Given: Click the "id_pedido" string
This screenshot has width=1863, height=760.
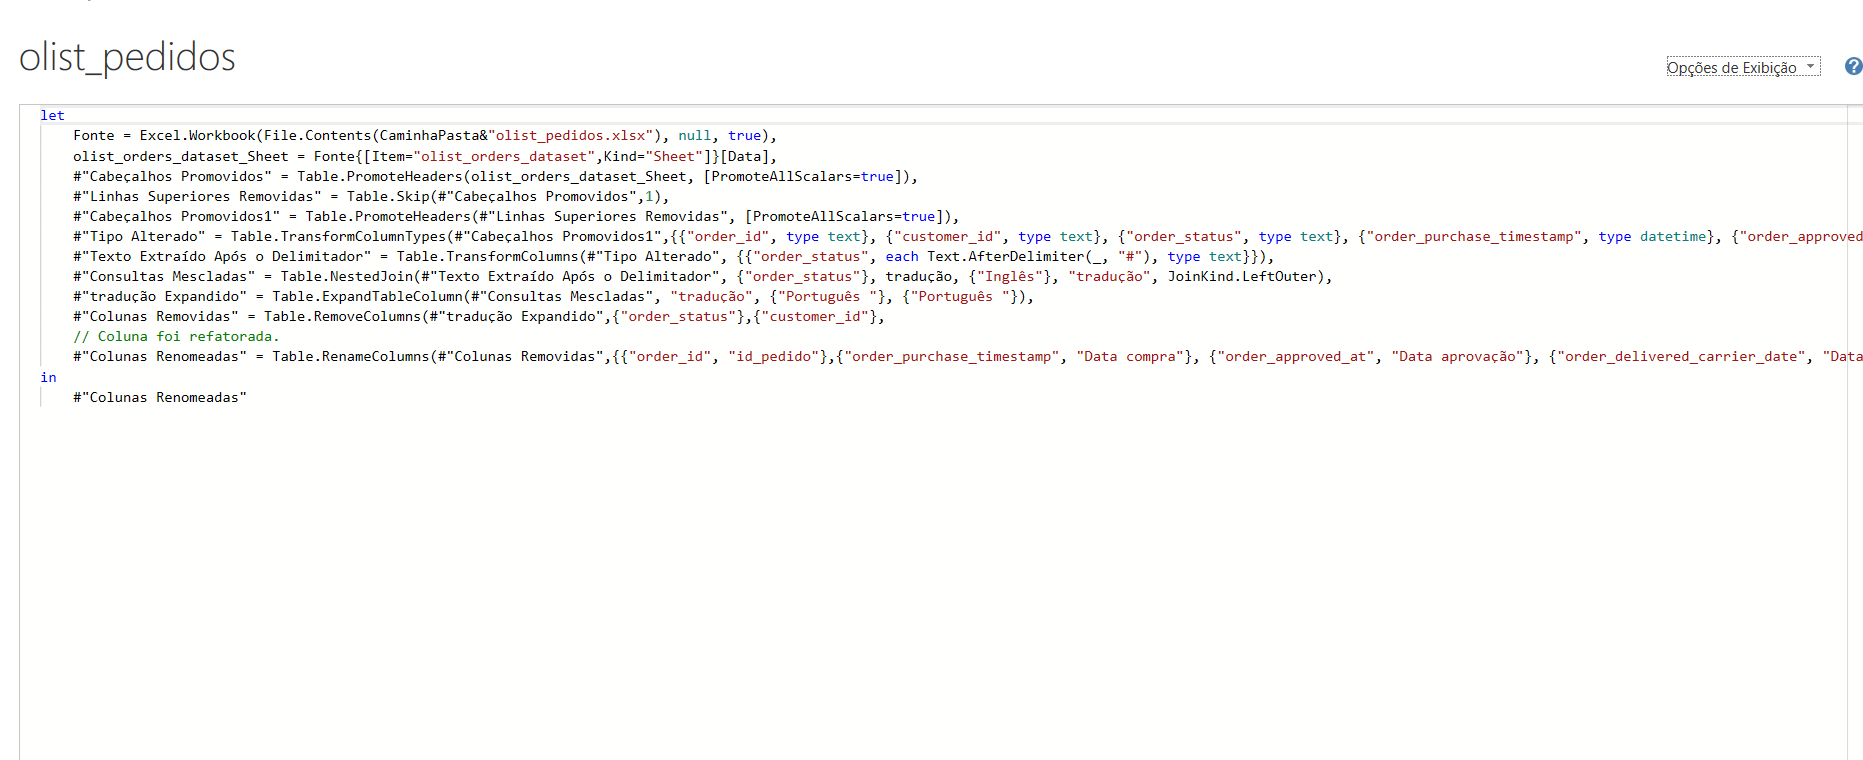Looking at the screenshot, I should [774, 356].
